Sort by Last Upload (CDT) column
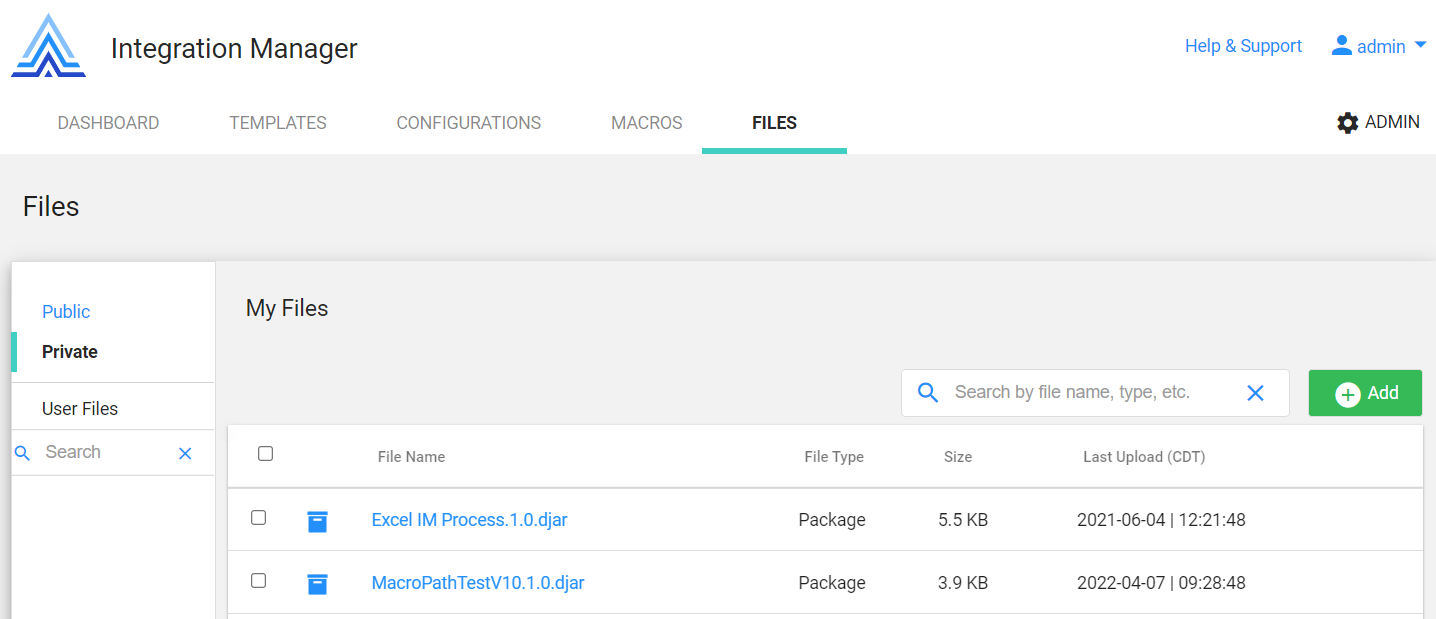Image resolution: width=1436 pixels, height=619 pixels. pyautogui.click(x=1144, y=457)
